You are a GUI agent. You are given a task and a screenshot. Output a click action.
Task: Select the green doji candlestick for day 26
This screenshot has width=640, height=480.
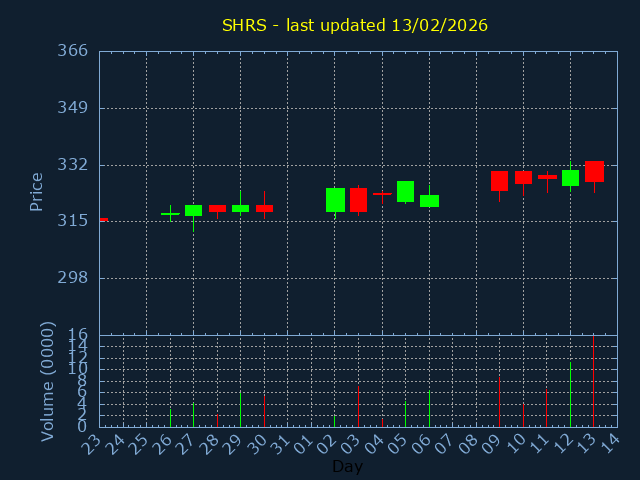click(170, 213)
